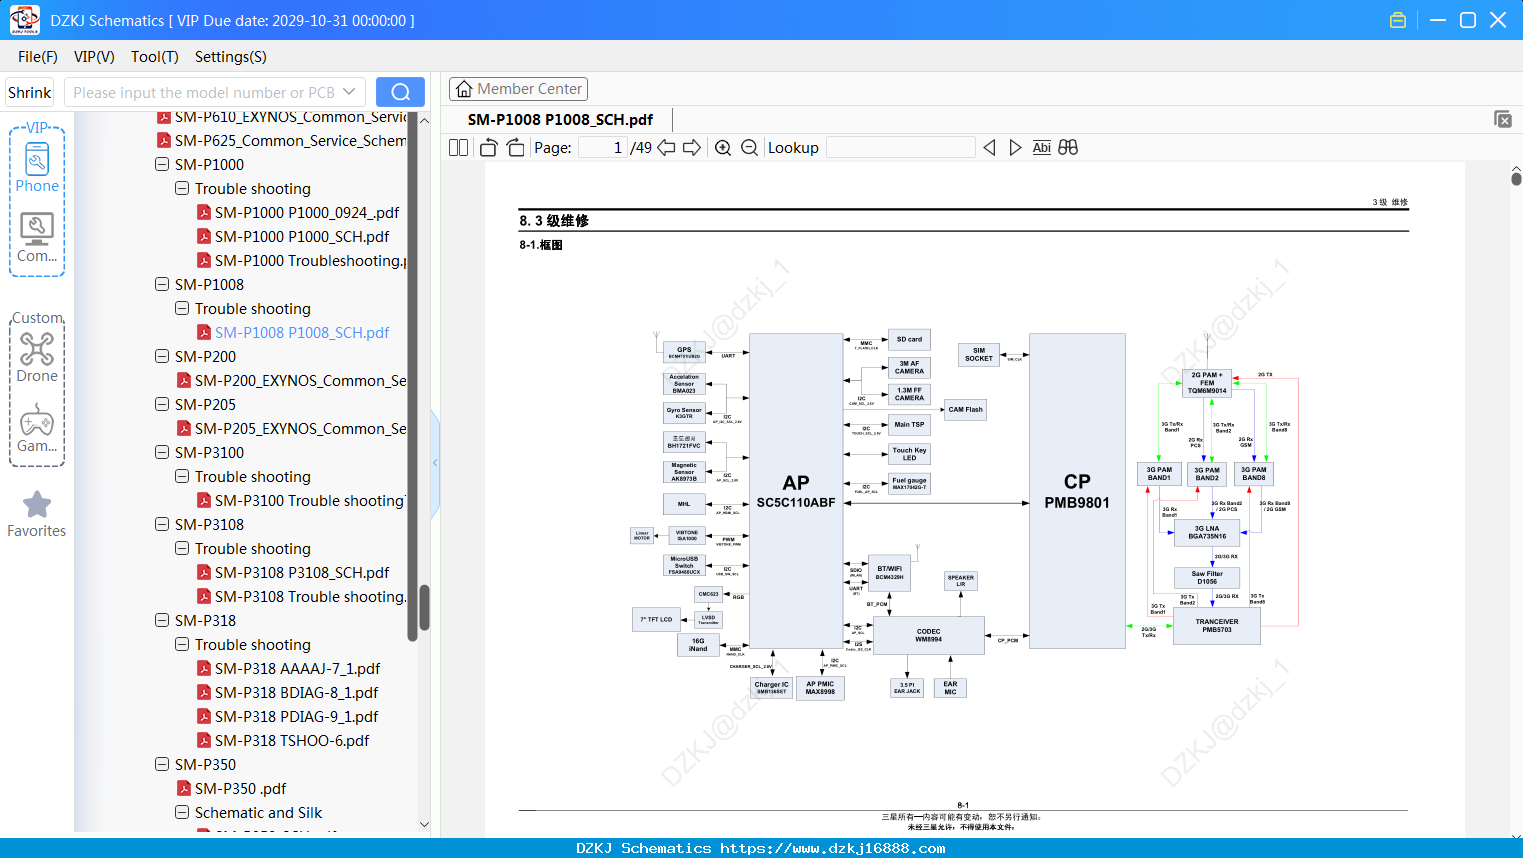The height and width of the screenshot is (858, 1523).
Task: Rotate the page clockwise
Action: click(x=516, y=148)
